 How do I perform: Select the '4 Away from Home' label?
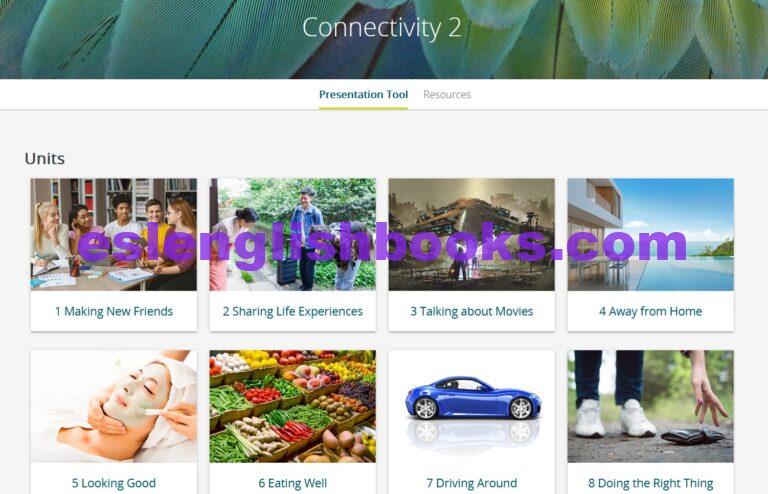point(650,311)
